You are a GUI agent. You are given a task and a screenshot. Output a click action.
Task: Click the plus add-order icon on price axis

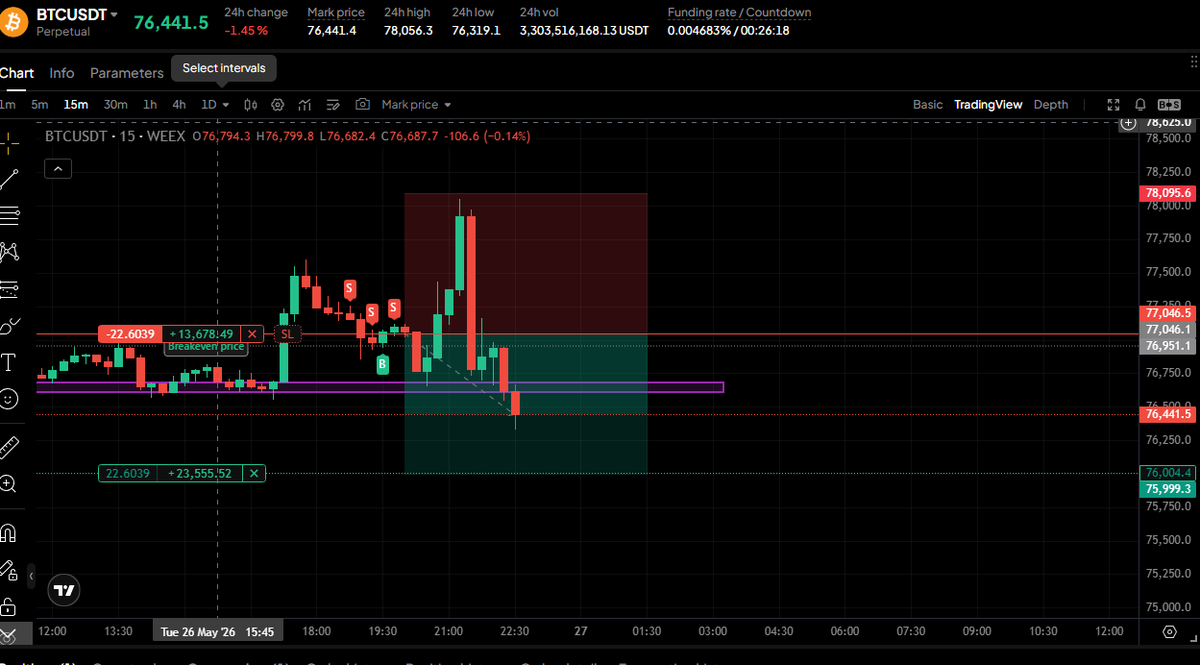pos(1128,123)
